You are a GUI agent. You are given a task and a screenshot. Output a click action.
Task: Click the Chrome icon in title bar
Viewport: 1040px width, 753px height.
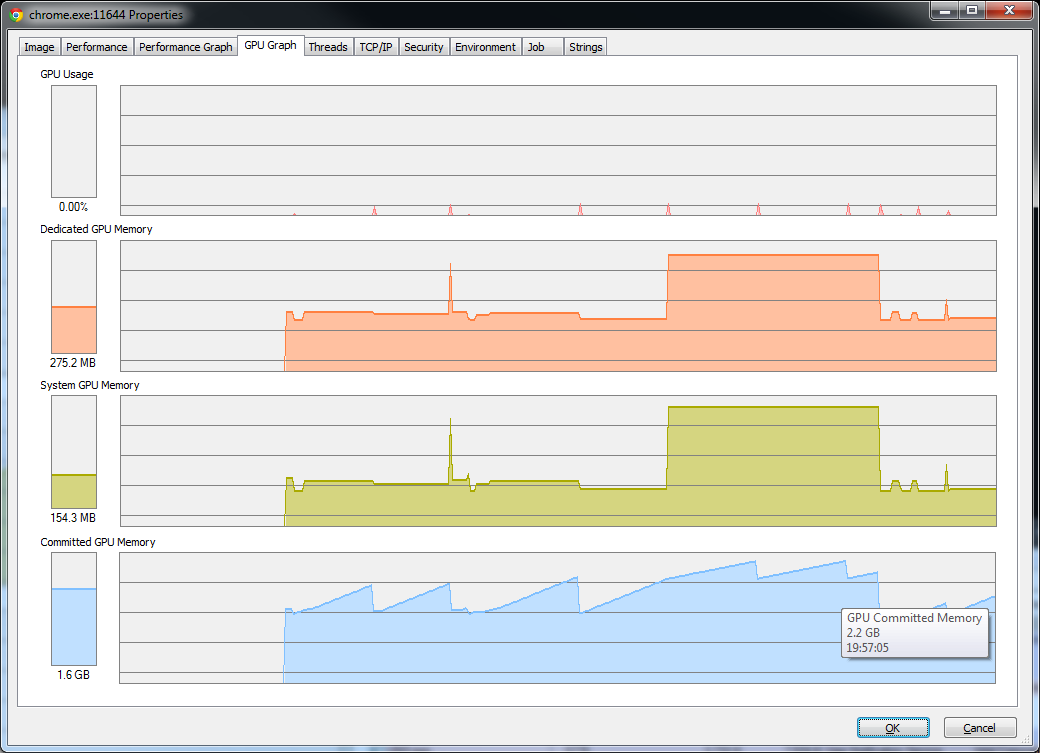pos(16,15)
